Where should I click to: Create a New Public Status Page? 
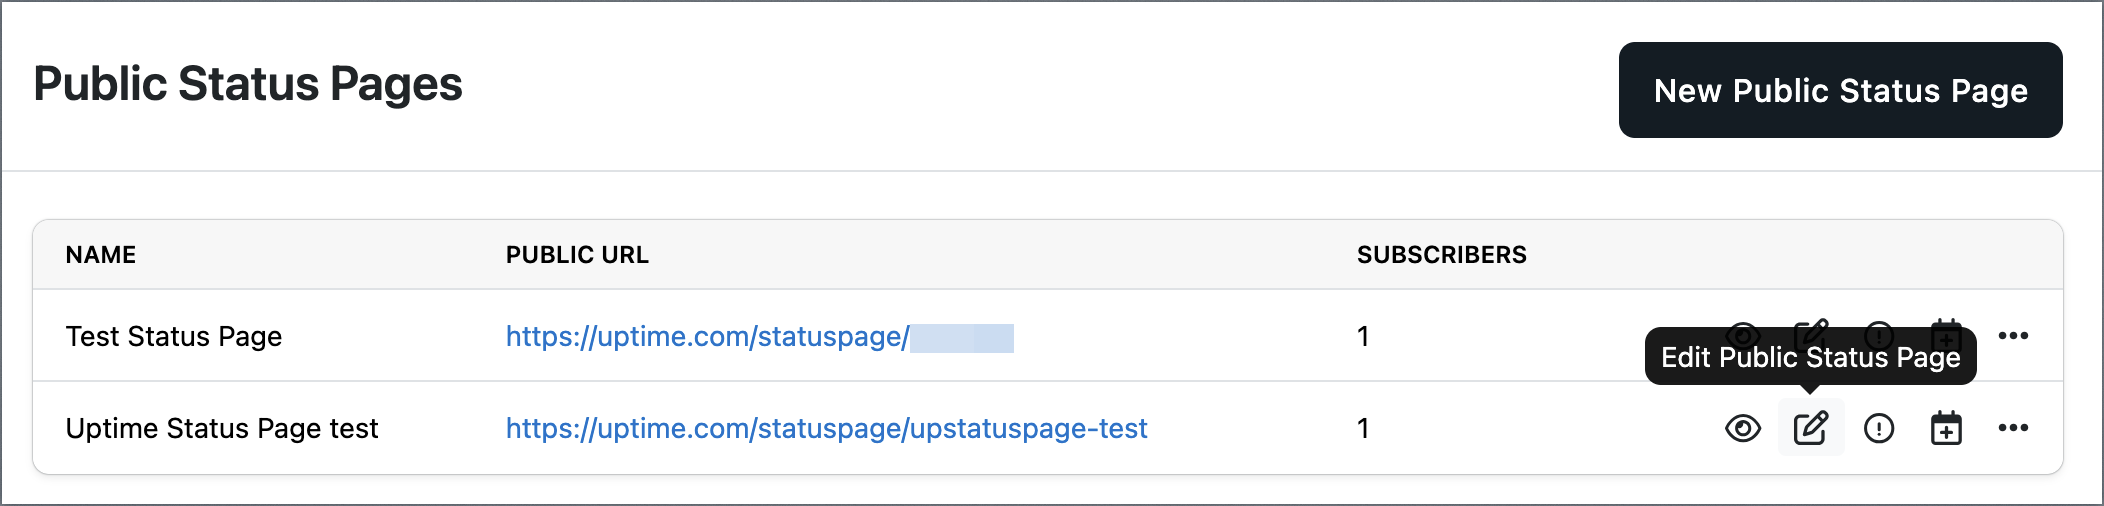pyautogui.click(x=1840, y=90)
